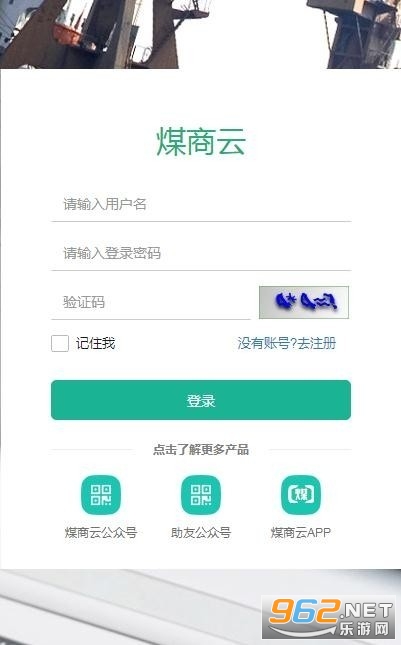Open the 助友公众号 QR code icon
Screen dimensions: 401x645
201,495
